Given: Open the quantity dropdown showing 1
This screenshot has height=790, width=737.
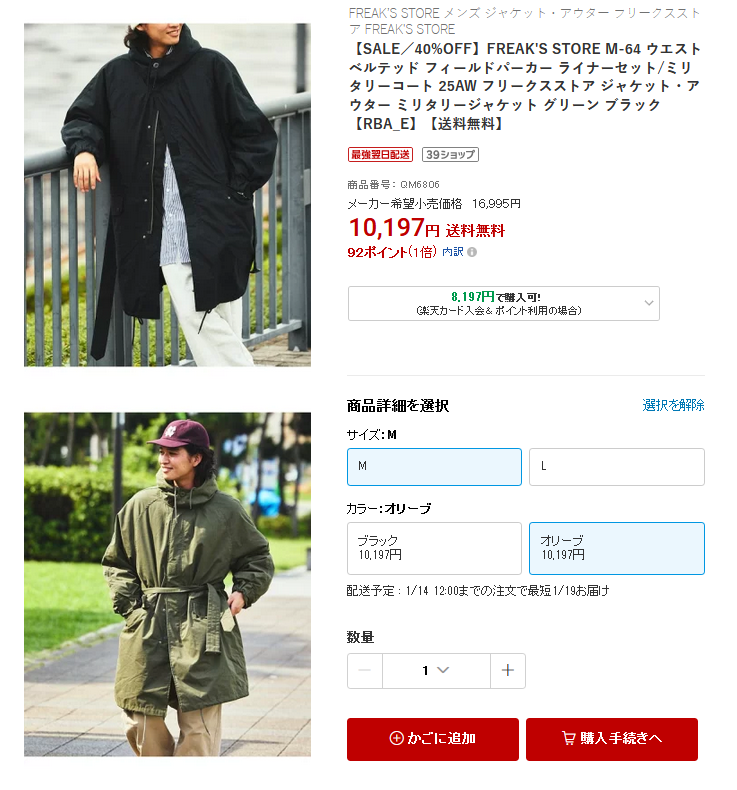Looking at the screenshot, I should (x=436, y=670).
